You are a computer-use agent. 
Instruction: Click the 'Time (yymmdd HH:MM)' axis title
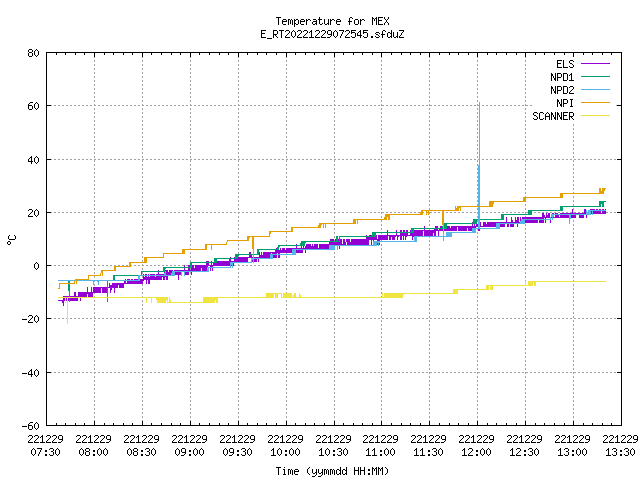click(332, 471)
